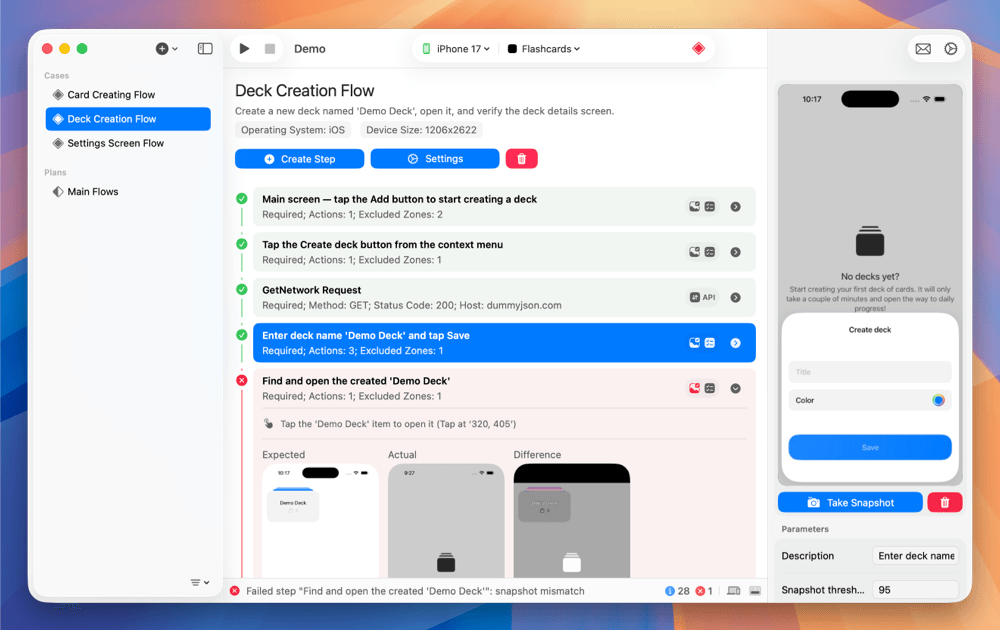Open the Expected snapshot thumbnail
Screen dimensions: 1000x630
(x=320, y=520)
